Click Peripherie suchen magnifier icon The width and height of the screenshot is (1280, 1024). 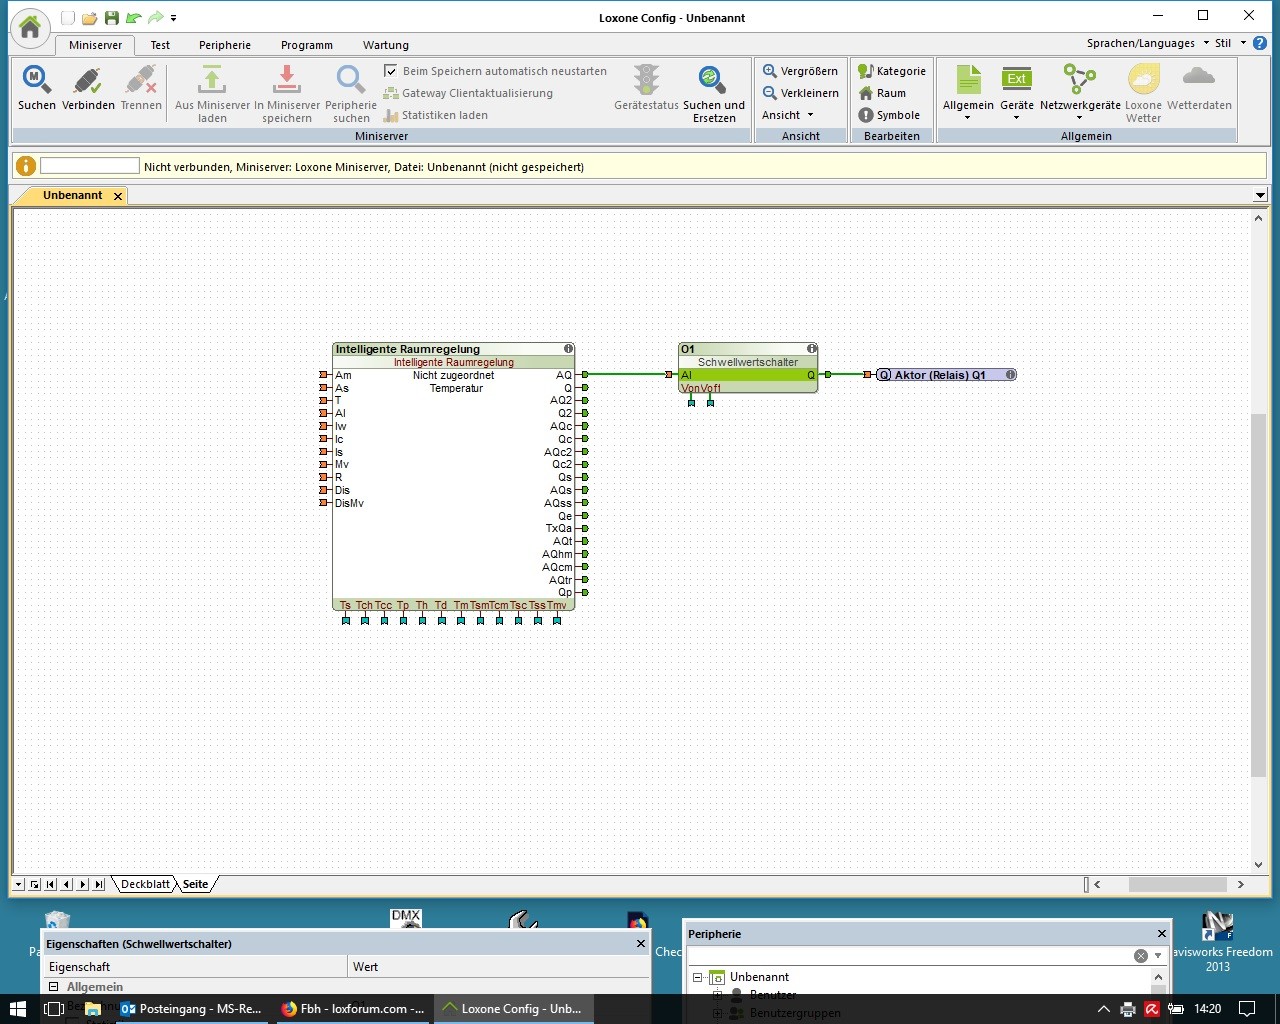tap(350, 80)
